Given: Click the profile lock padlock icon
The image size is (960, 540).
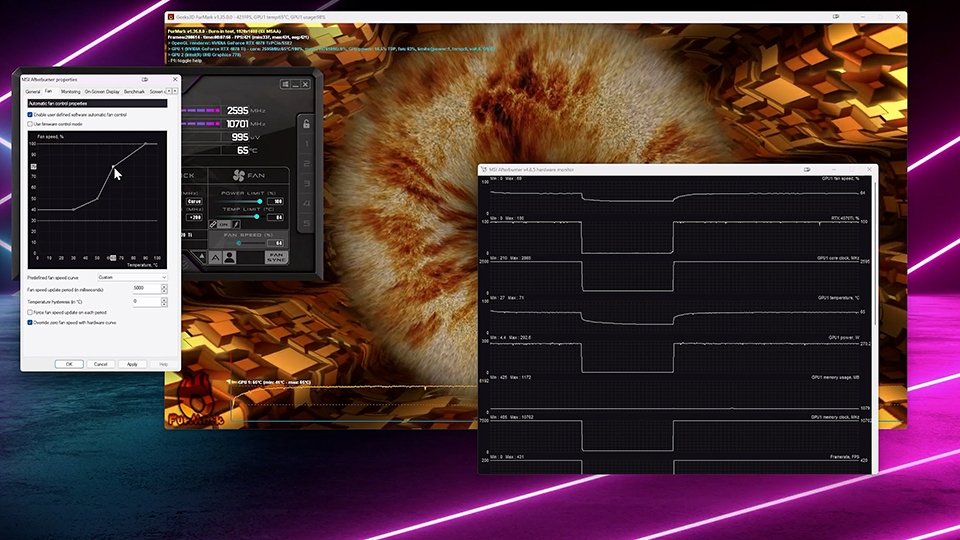Looking at the screenshot, I should point(307,123).
